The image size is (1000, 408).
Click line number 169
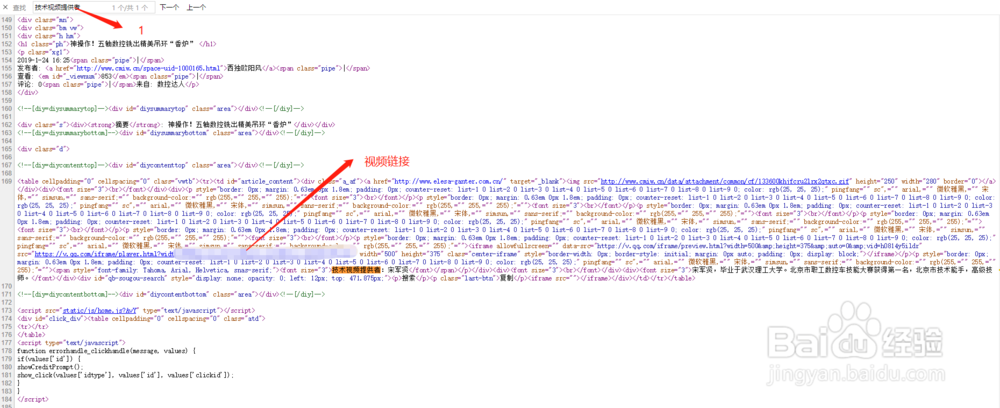click(x=6, y=181)
